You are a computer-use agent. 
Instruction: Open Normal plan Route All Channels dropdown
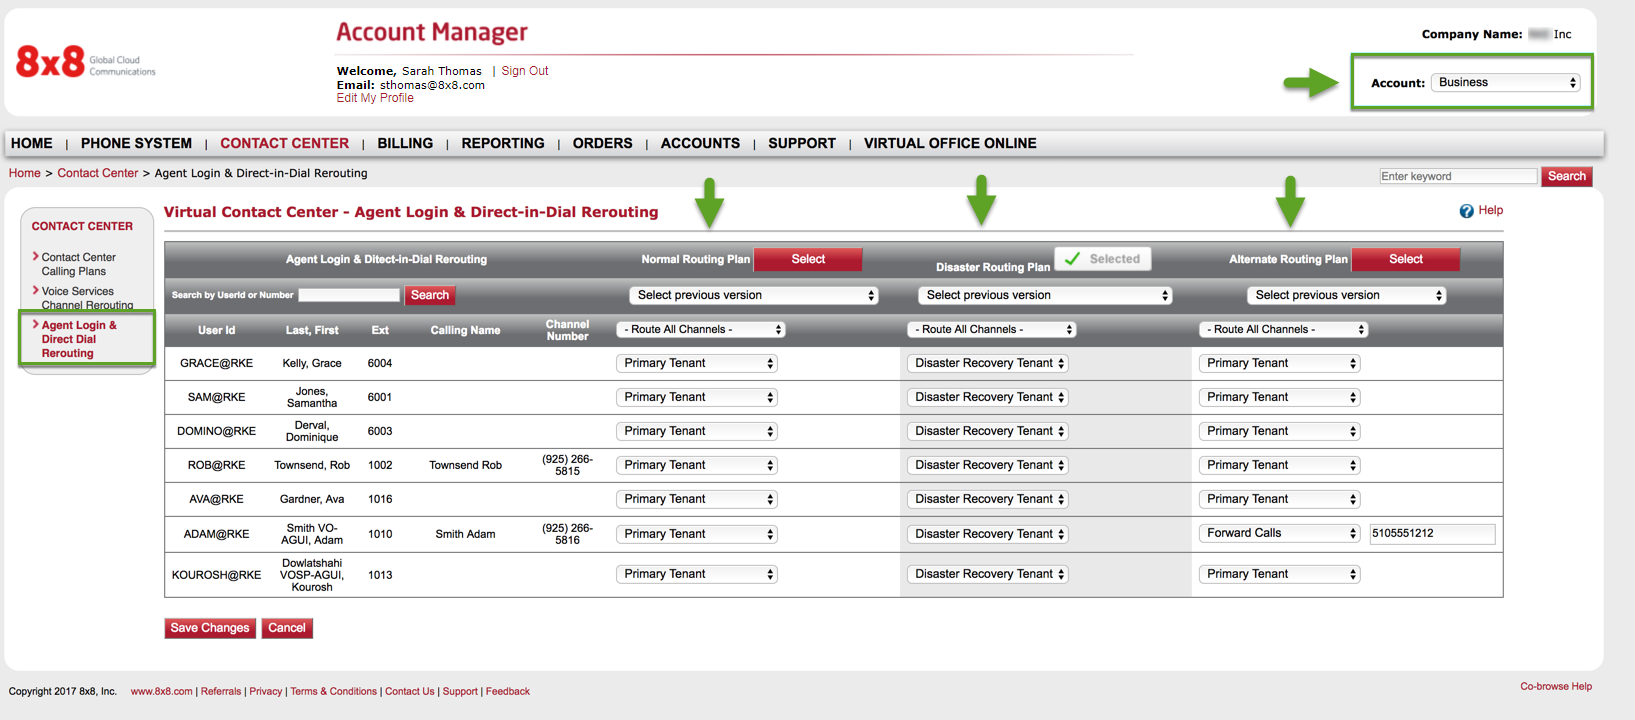coord(700,329)
